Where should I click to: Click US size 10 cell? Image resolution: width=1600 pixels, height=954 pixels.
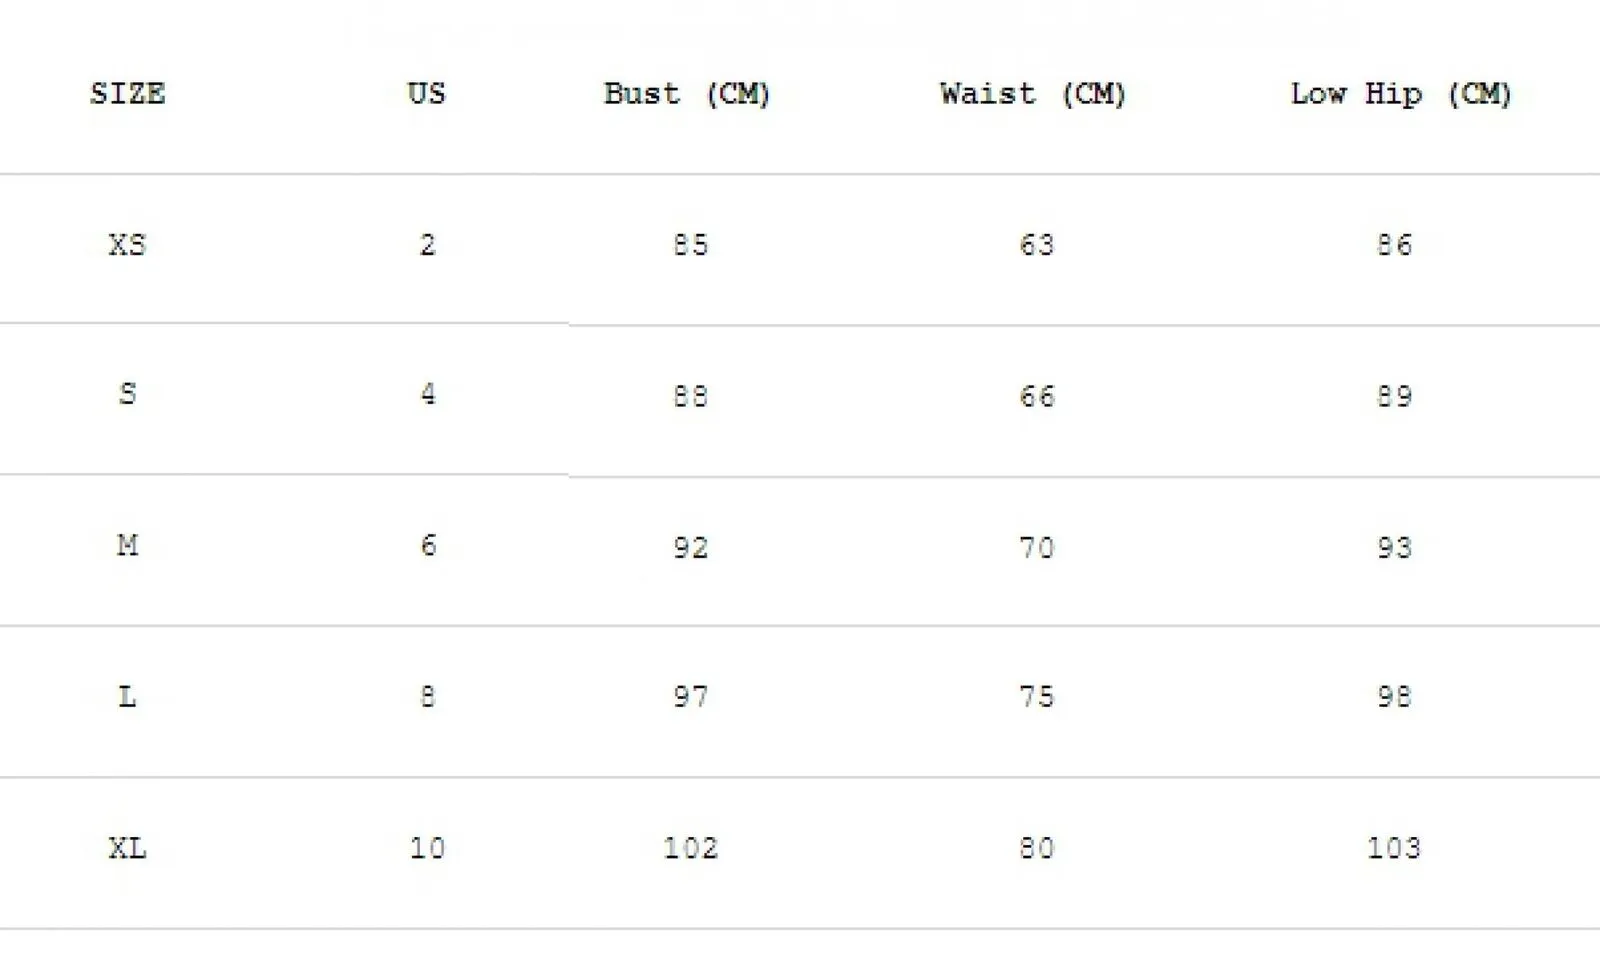click(428, 848)
